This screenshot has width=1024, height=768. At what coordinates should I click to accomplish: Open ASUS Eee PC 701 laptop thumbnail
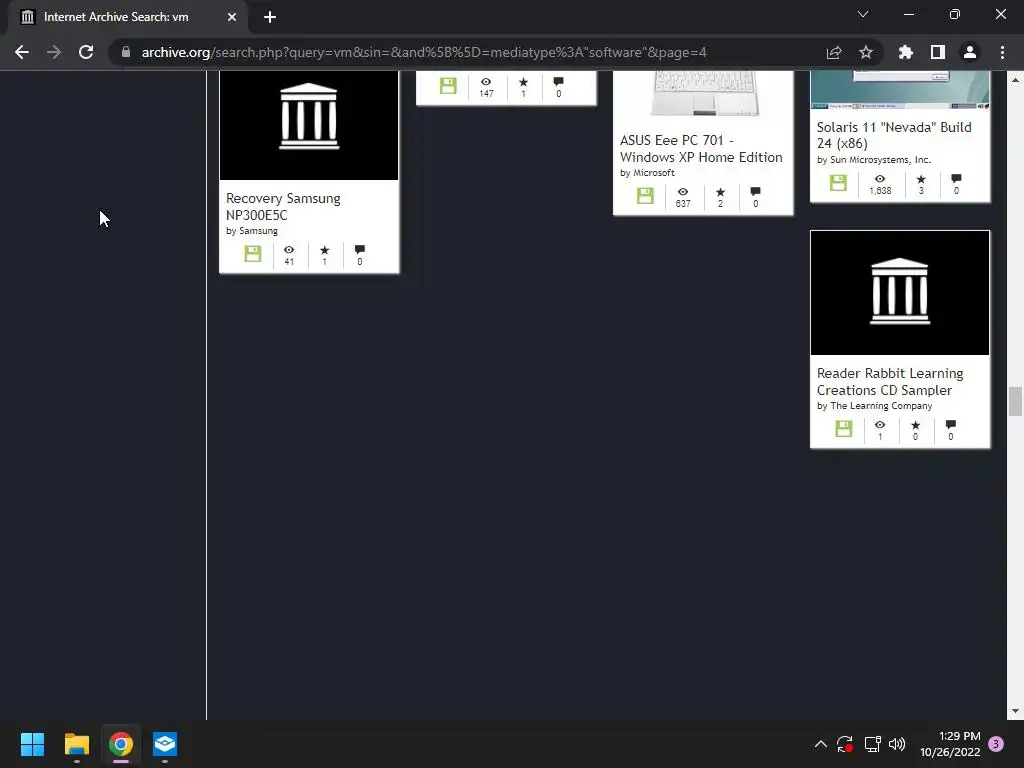[703, 95]
